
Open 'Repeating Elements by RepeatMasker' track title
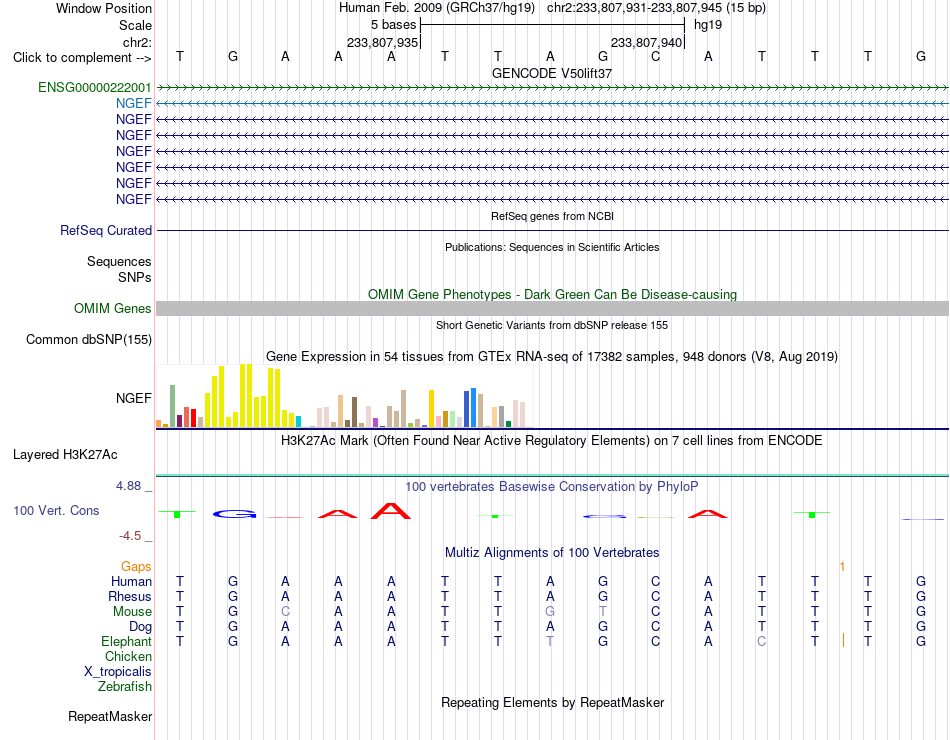click(552, 702)
